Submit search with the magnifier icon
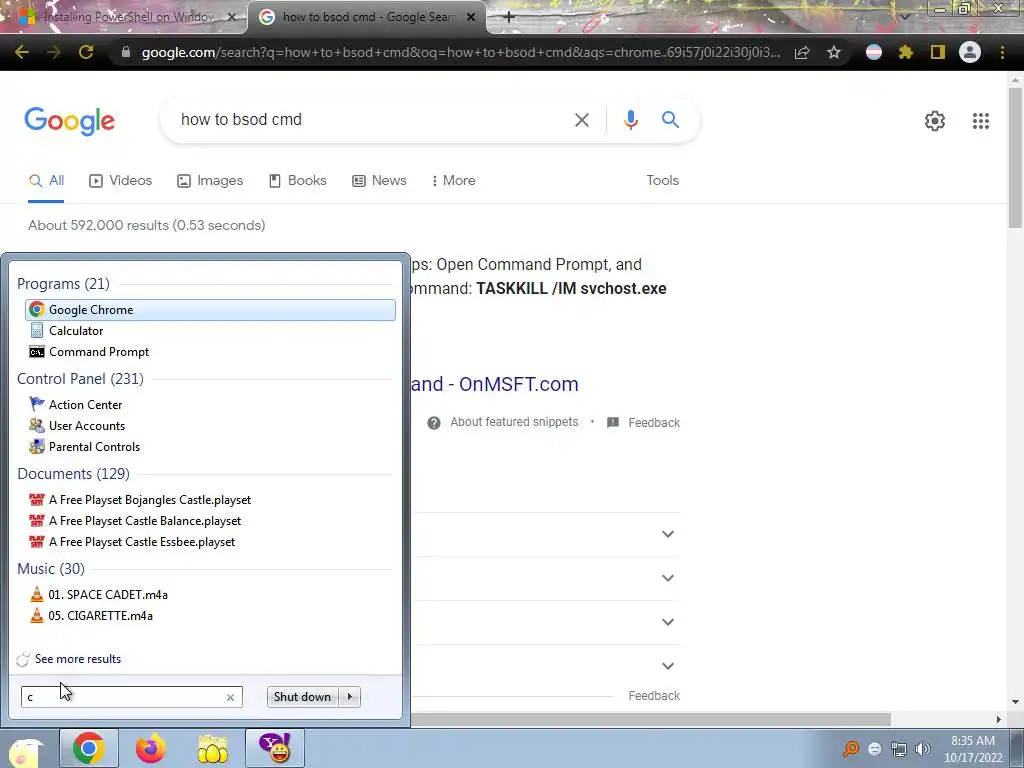The height and width of the screenshot is (768, 1024). [x=670, y=120]
